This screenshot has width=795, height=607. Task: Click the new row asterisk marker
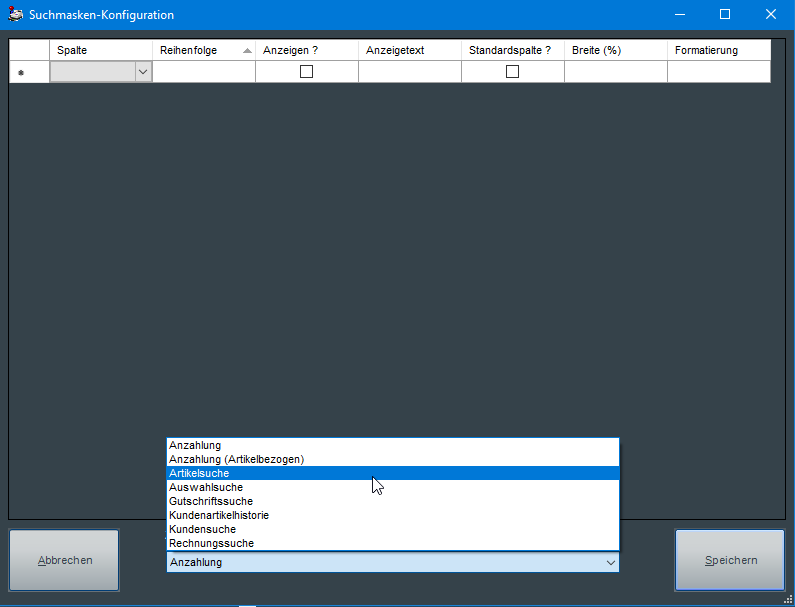click(x=21, y=72)
